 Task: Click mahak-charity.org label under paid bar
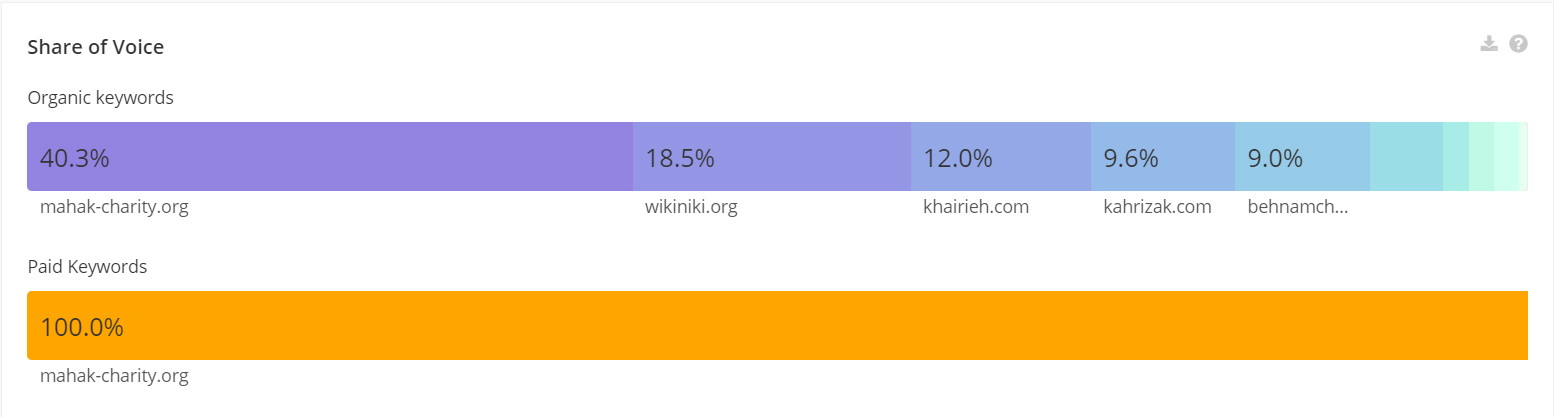114,376
